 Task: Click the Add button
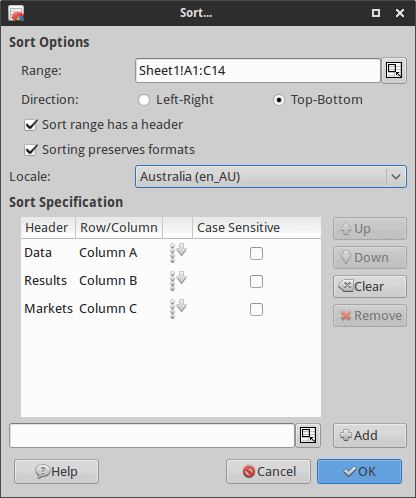pyautogui.click(x=370, y=435)
